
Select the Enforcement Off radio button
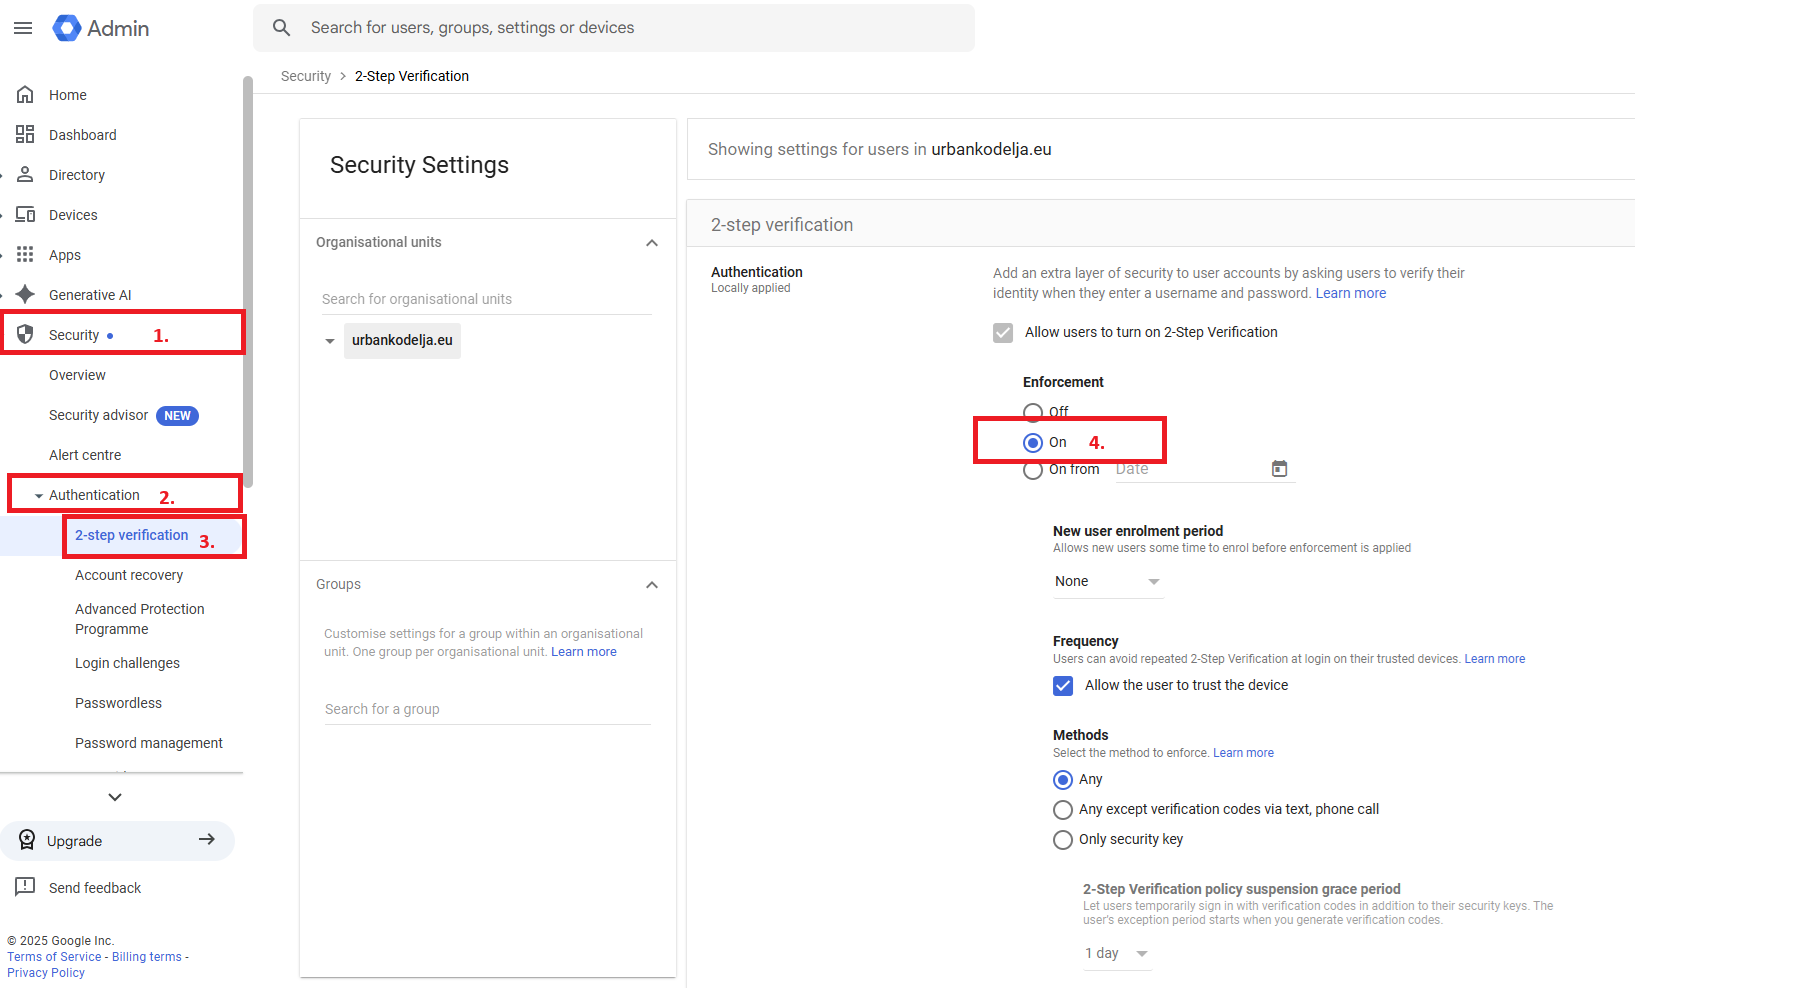click(x=1033, y=412)
